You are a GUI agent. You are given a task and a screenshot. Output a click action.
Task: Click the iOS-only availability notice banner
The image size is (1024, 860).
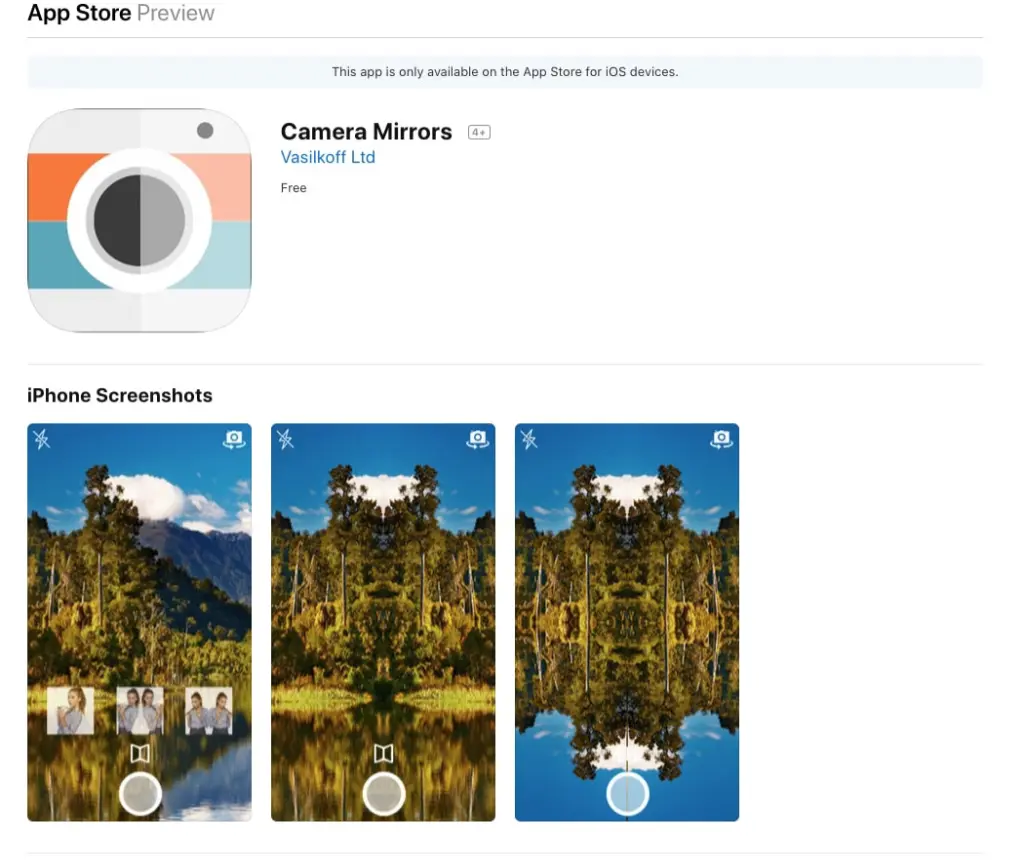point(505,72)
